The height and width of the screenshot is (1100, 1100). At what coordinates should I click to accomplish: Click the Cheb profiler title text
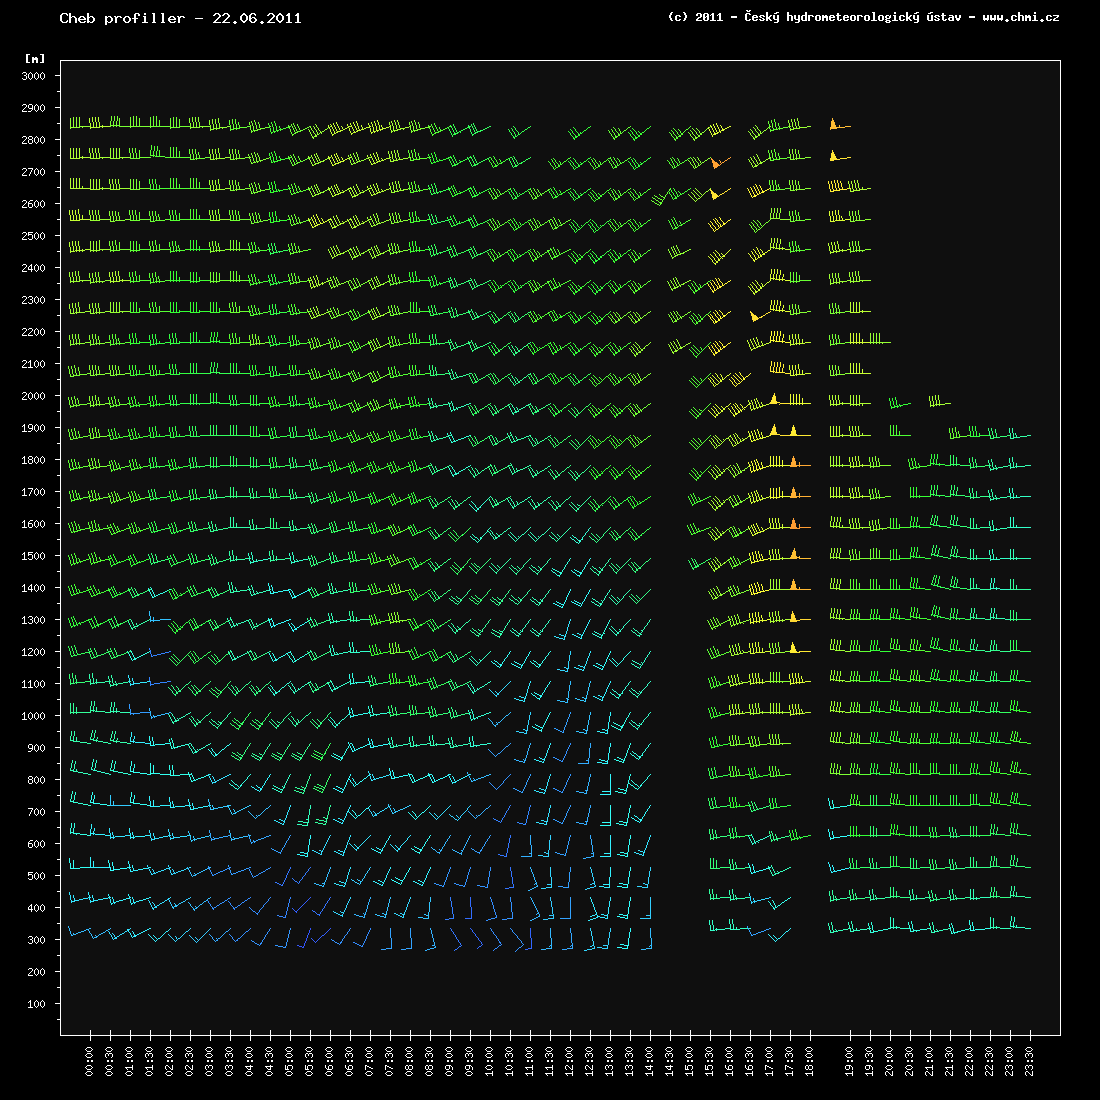coord(180,18)
